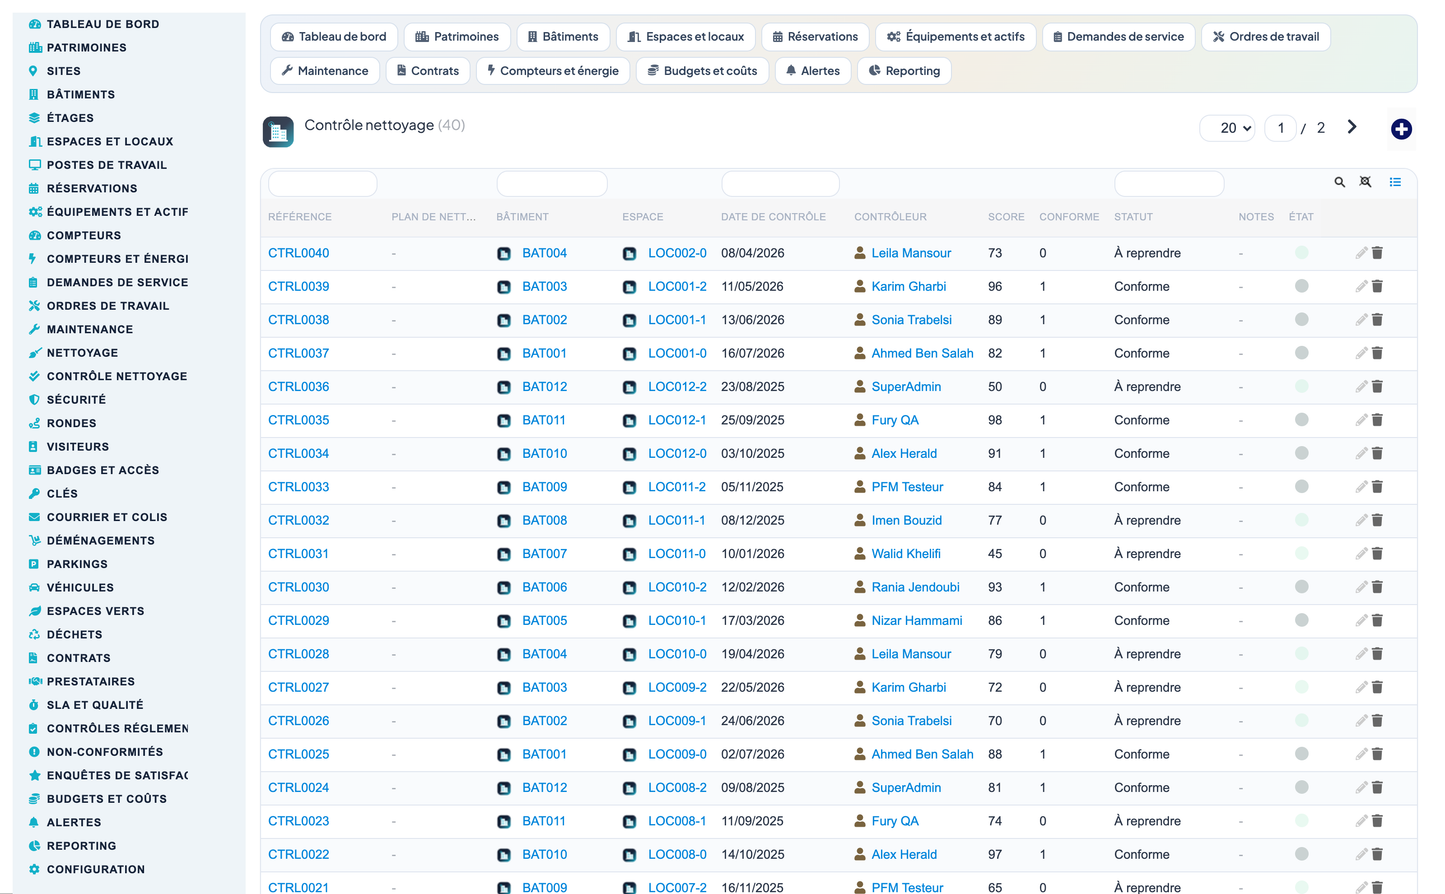Click the Véhicules car icon in sidebar
This screenshot has height=894, width=1445.
(x=34, y=587)
